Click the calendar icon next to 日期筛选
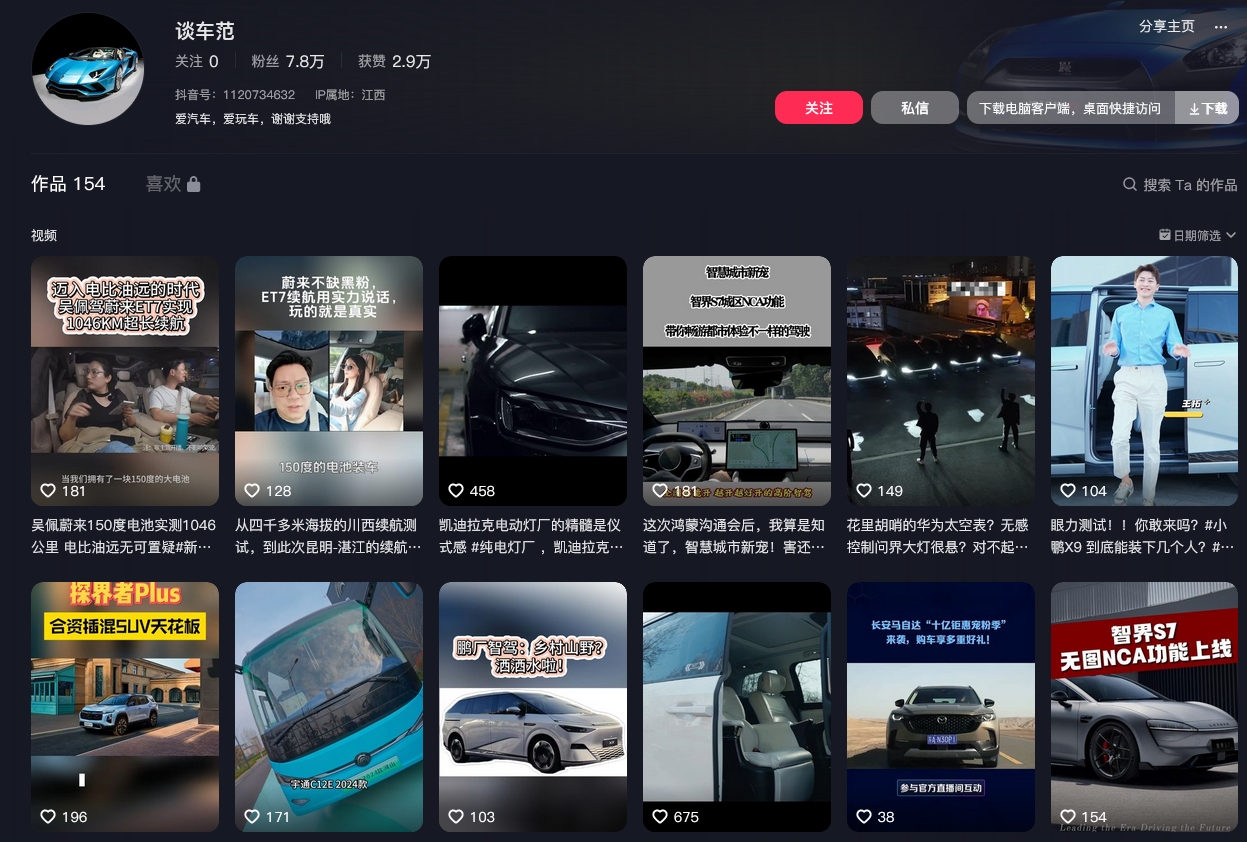Viewport: 1247px width, 842px height. point(1165,235)
